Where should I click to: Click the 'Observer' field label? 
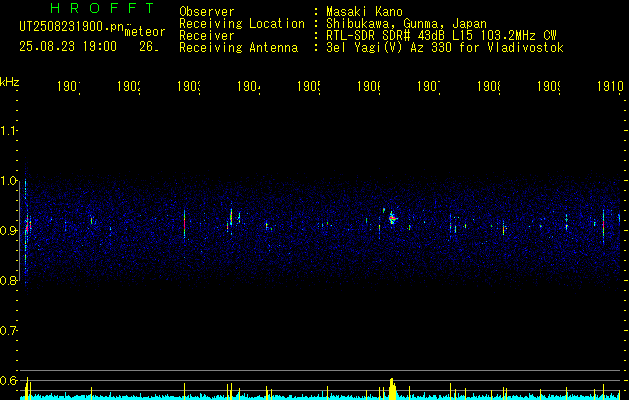207,12
